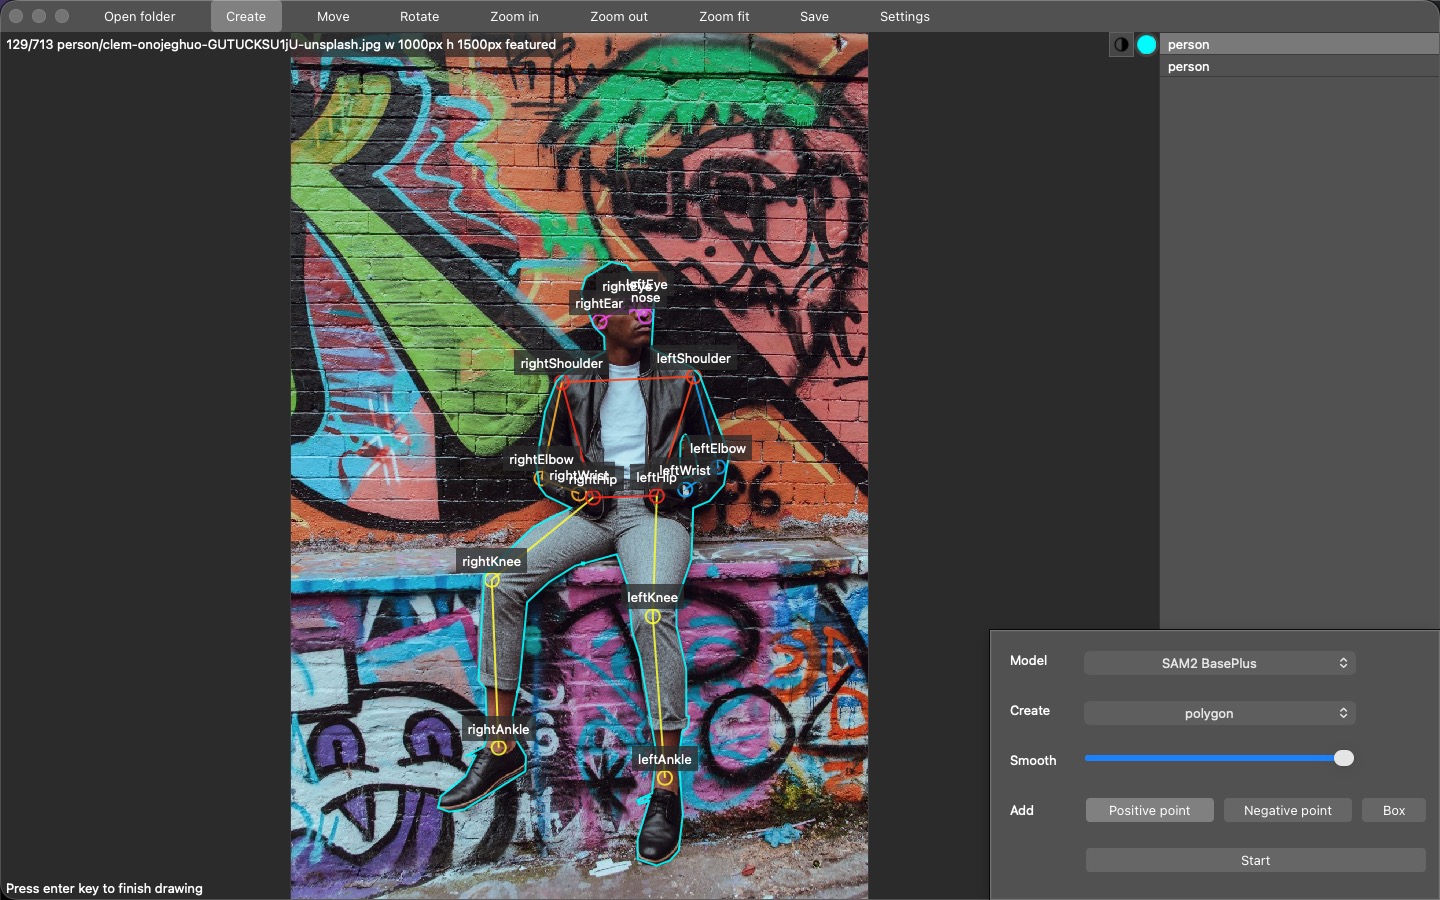
Task: Choose the Box add mode
Action: coord(1394,810)
